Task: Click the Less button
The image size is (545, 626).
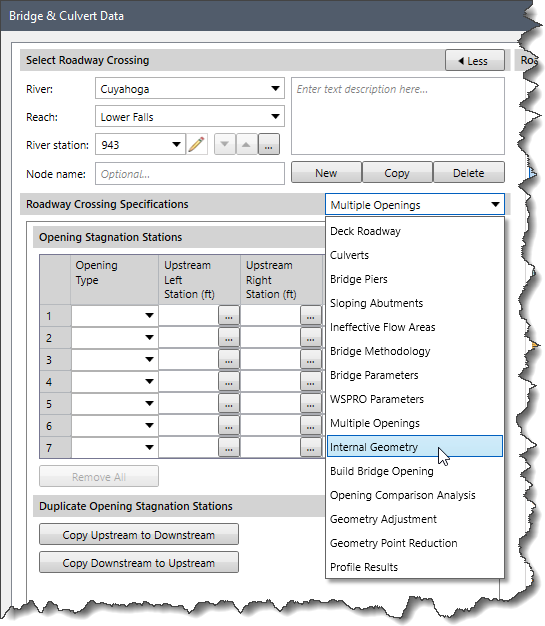Action: (475, 61)
